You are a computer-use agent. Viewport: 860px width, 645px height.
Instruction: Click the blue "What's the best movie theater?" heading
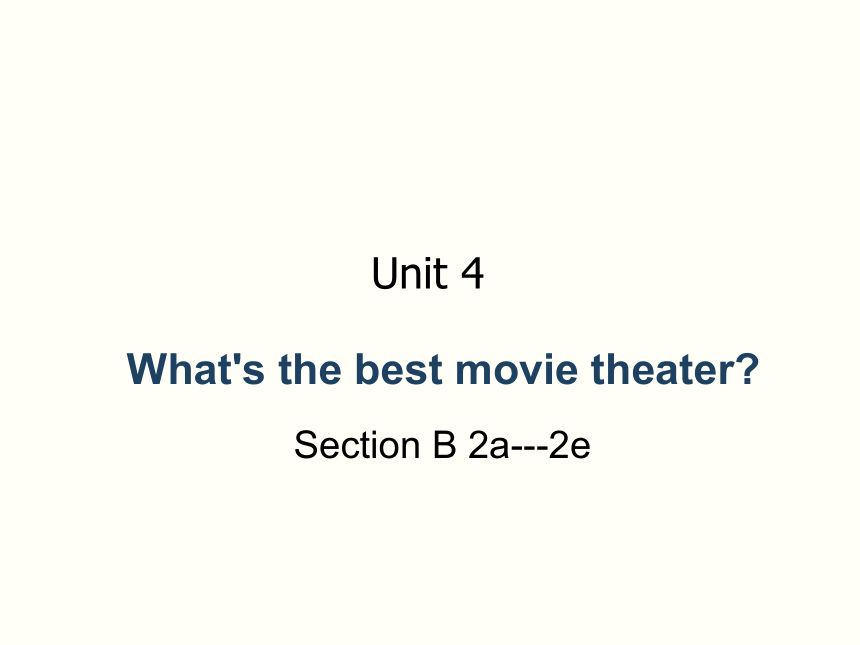pos(443,369)
